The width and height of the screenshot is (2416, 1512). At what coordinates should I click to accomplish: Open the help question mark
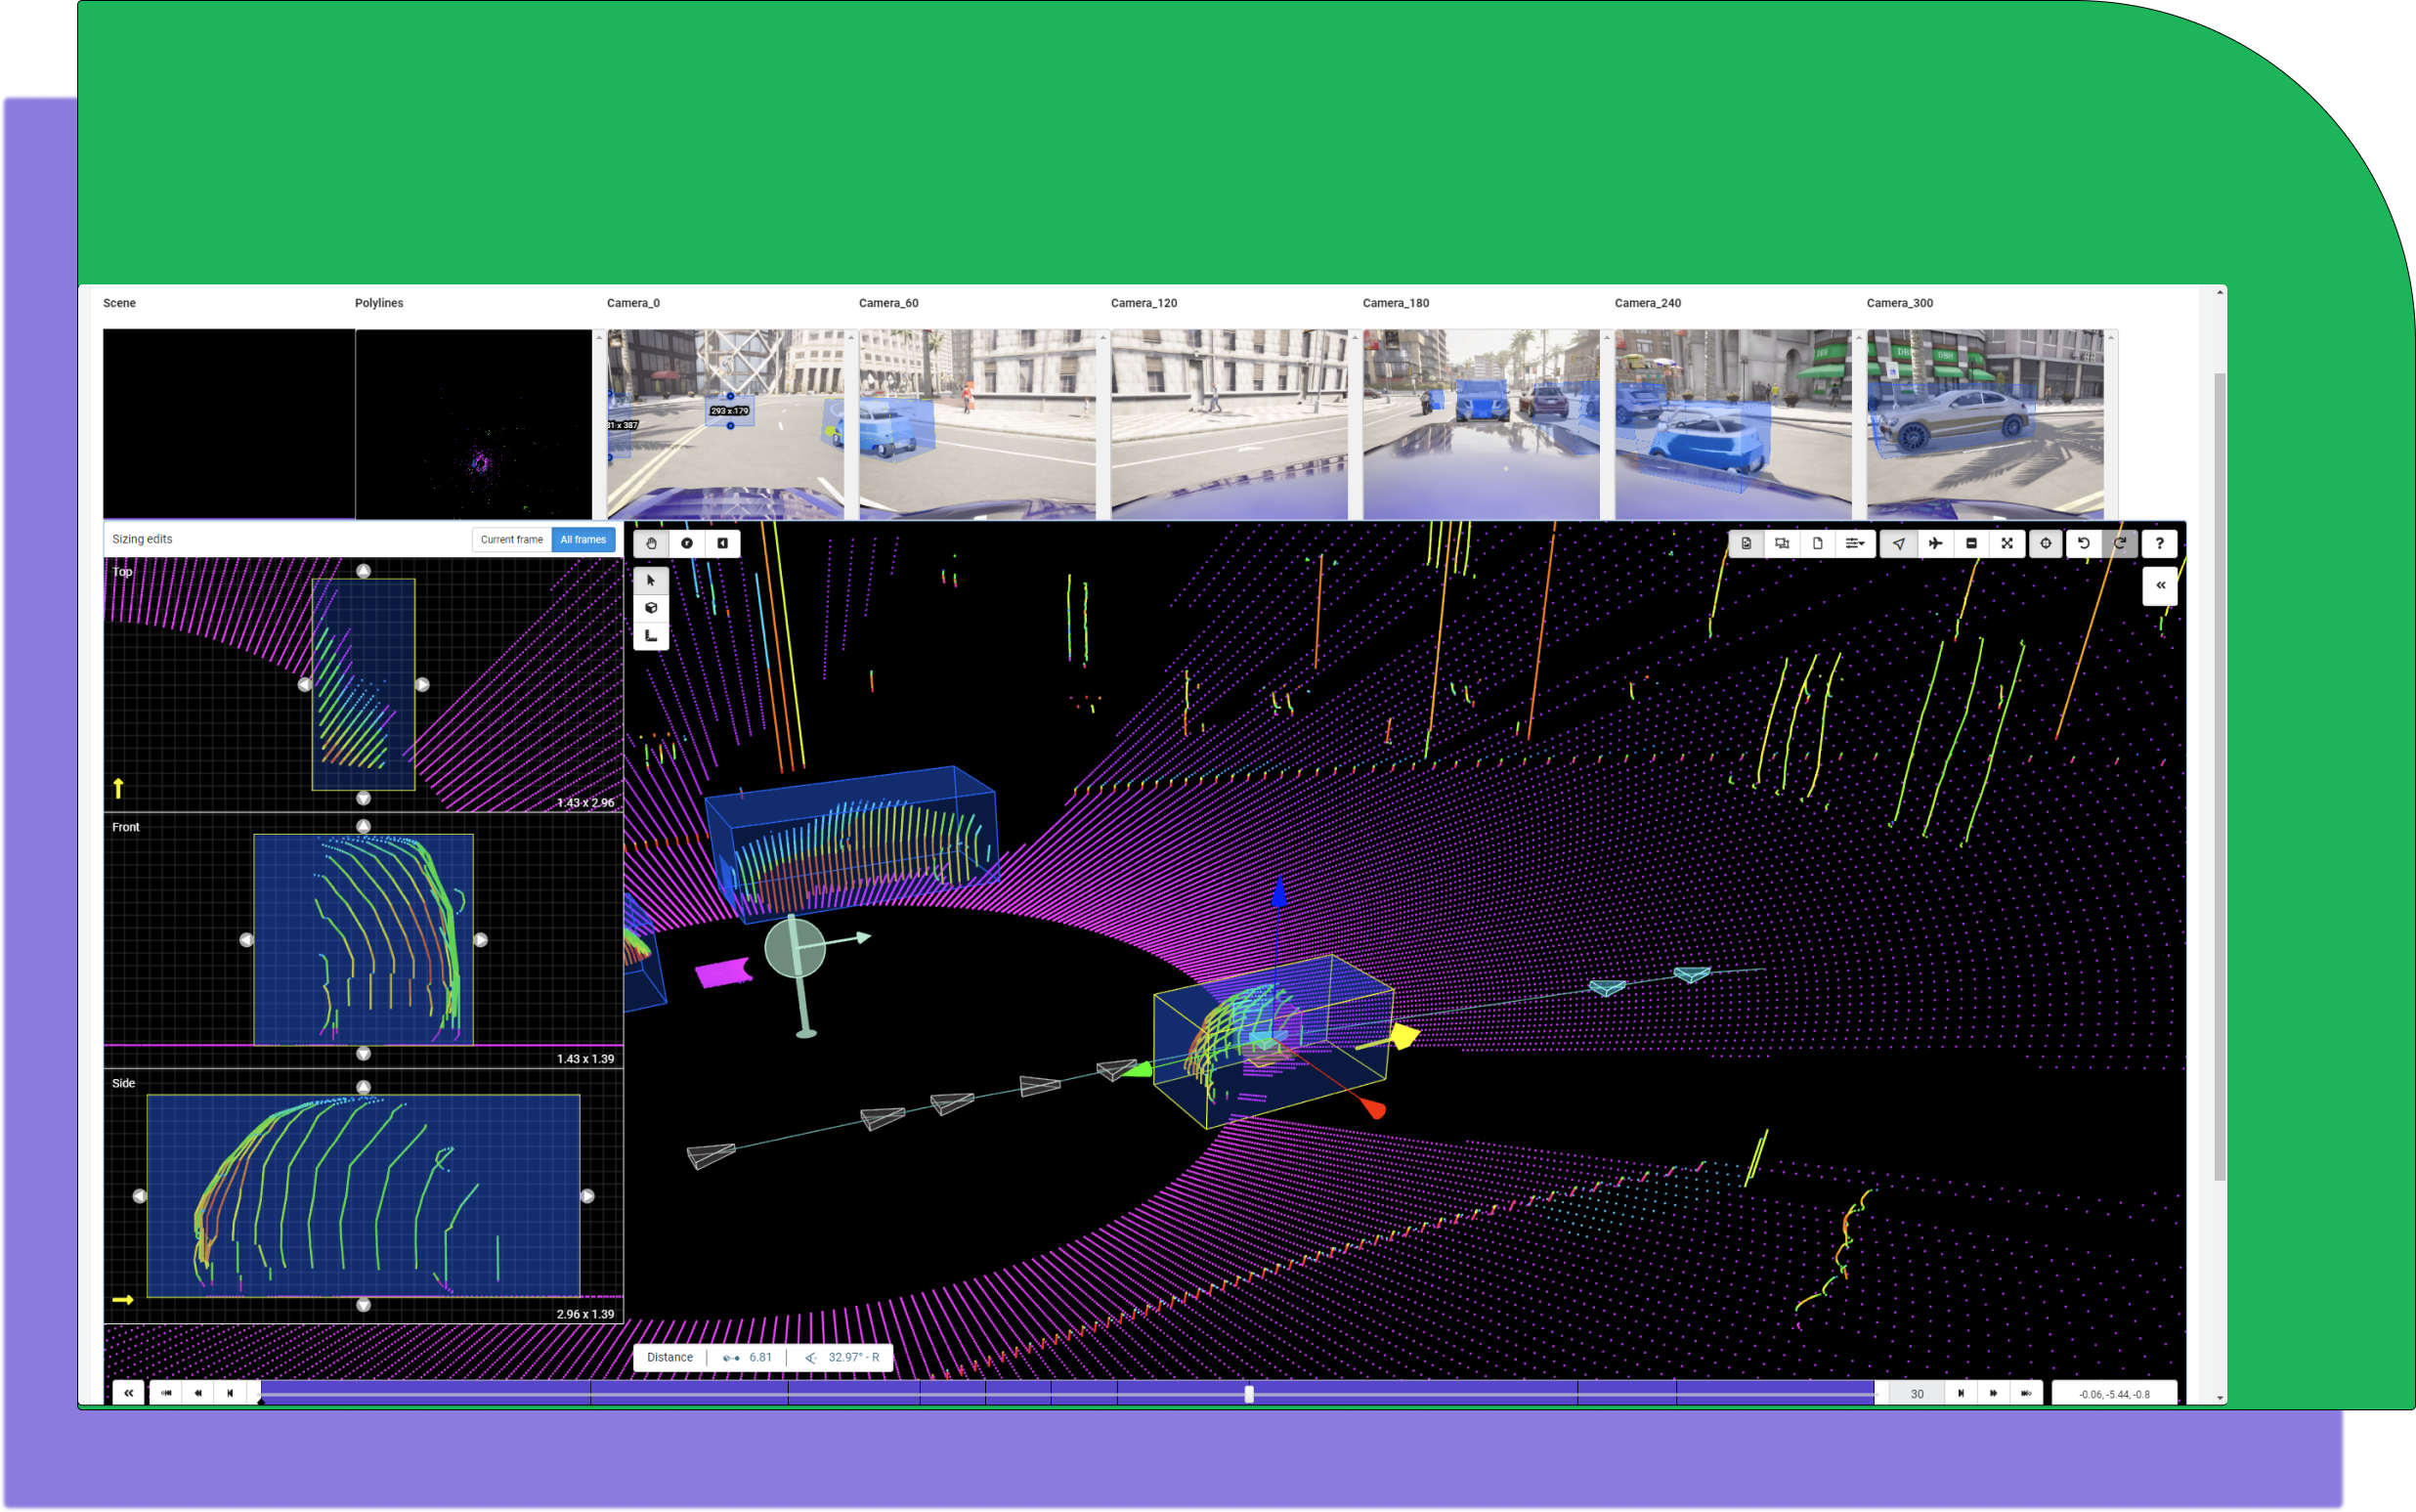[x=2160, y=543]
